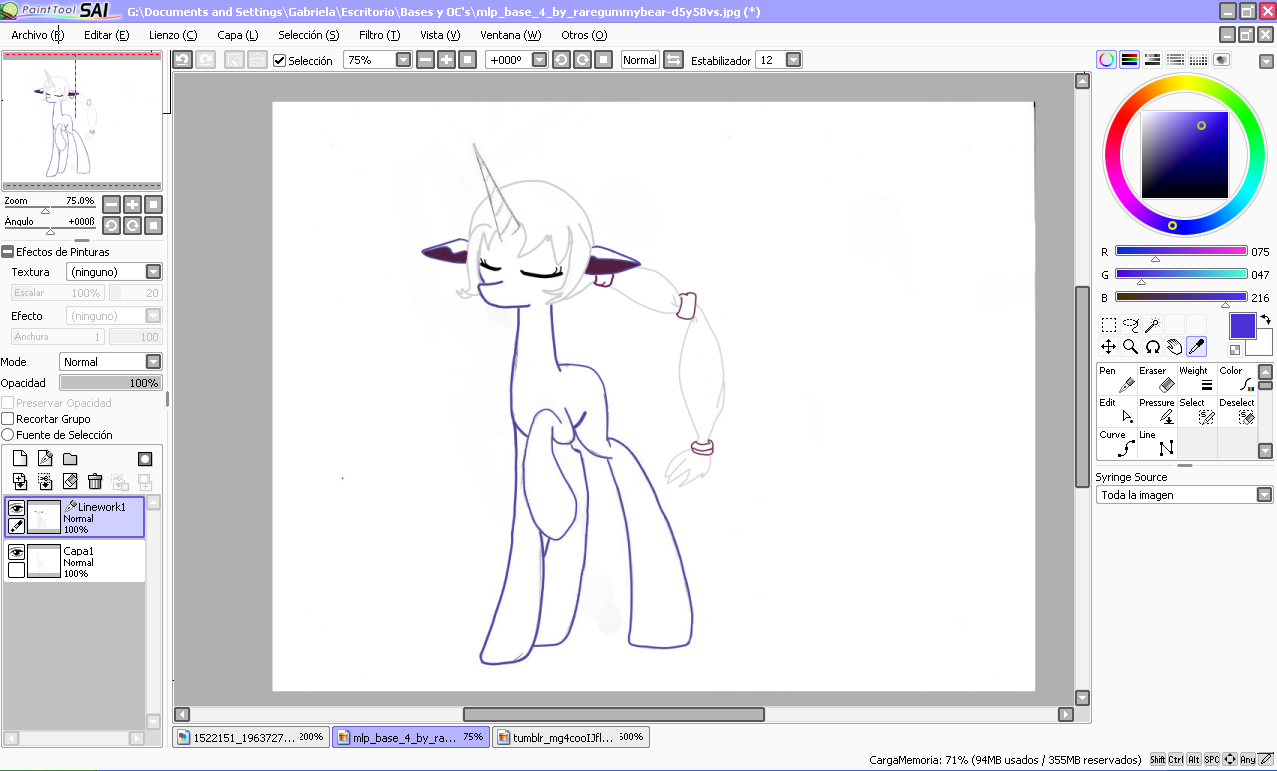The image size is (1277, 771).
Task: Select the magnifier zoom tool
Action: [x=1130, y=347]
